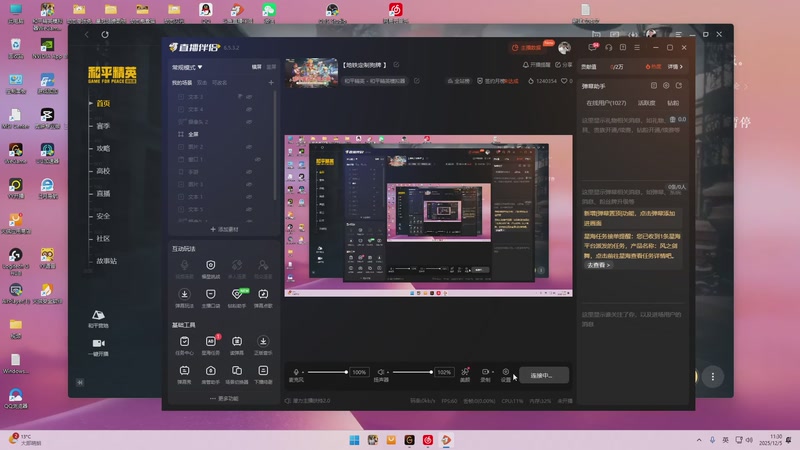The width and height of the screenshot is (800, 450).
Task: Open the shield challenge icon in 互动玩法
Action: [x=210, y=268]
